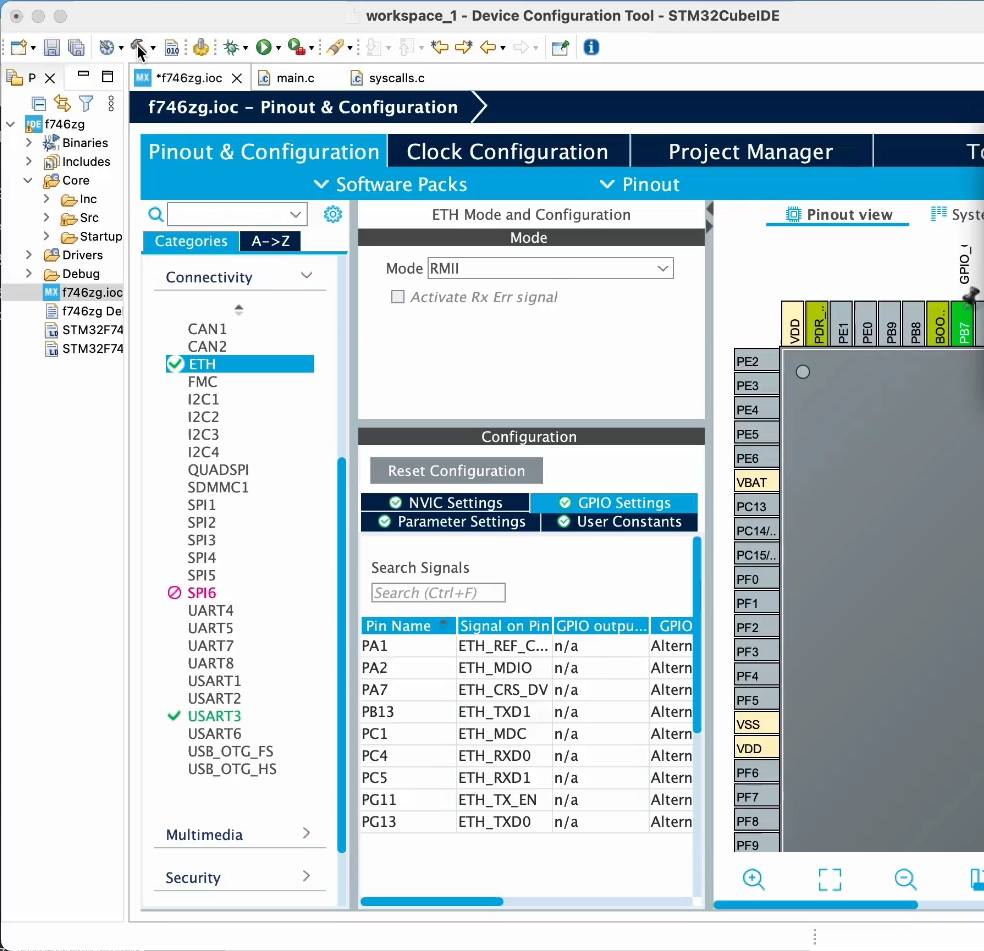Click the Build hammer icon

(138, 47)
